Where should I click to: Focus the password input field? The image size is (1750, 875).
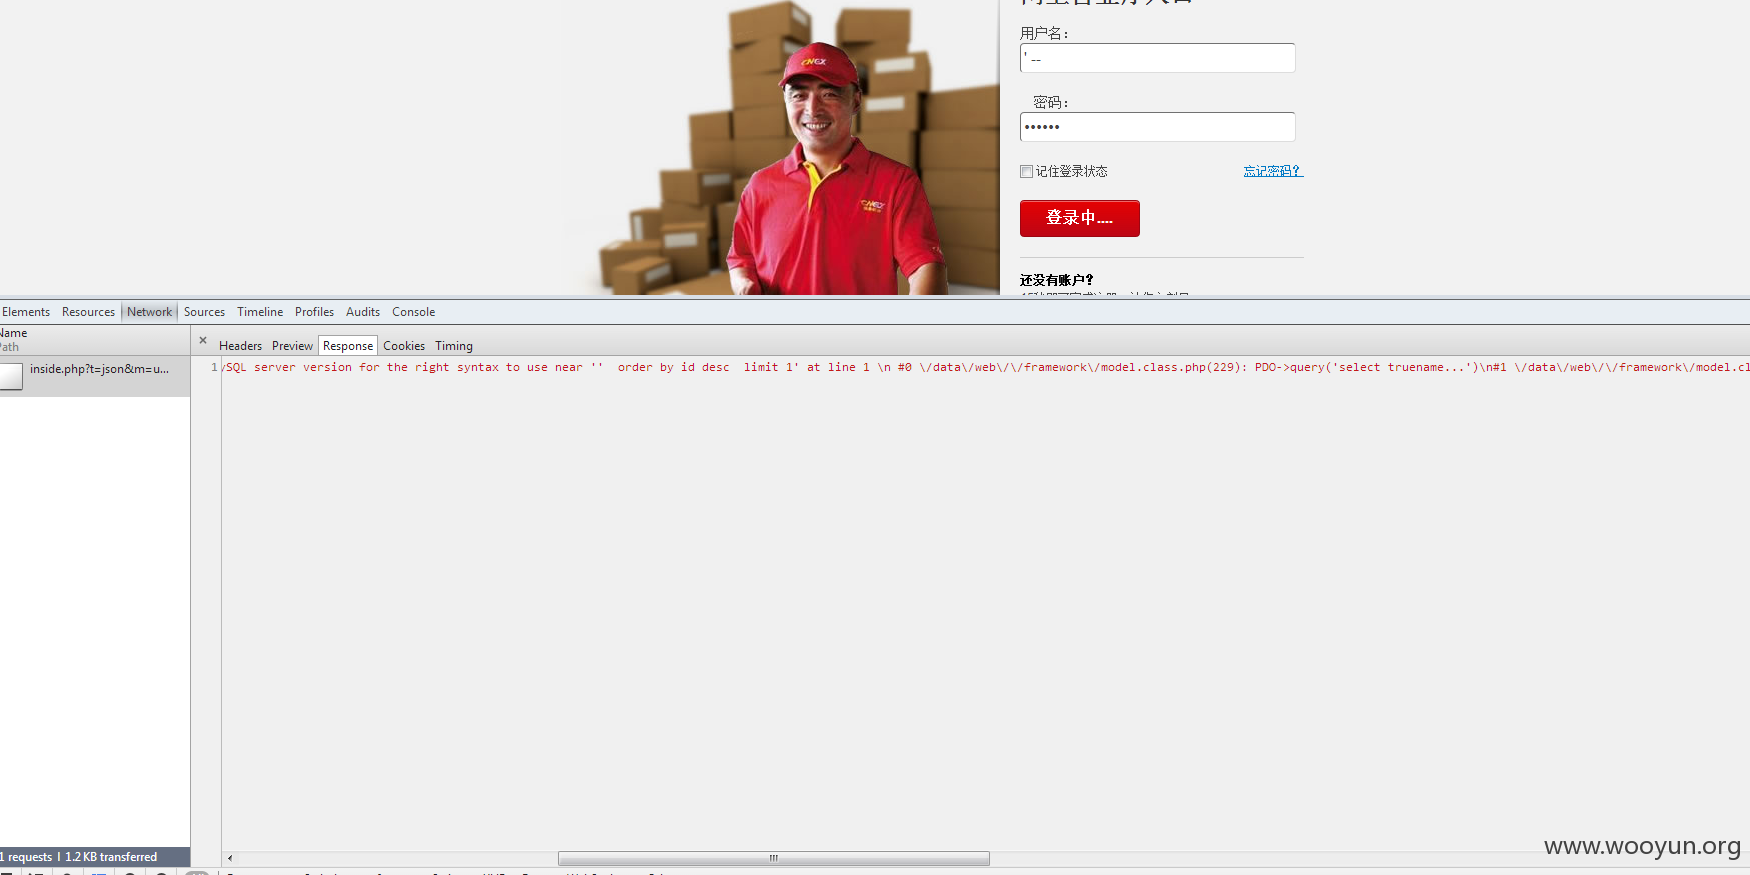[x=1157, y=127]
